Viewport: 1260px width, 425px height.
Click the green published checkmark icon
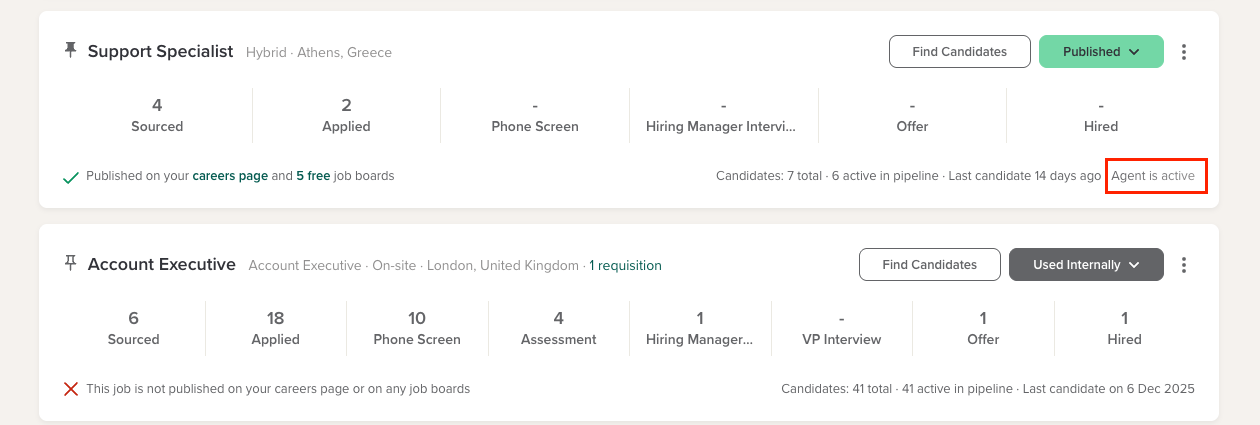coord(71,178)
